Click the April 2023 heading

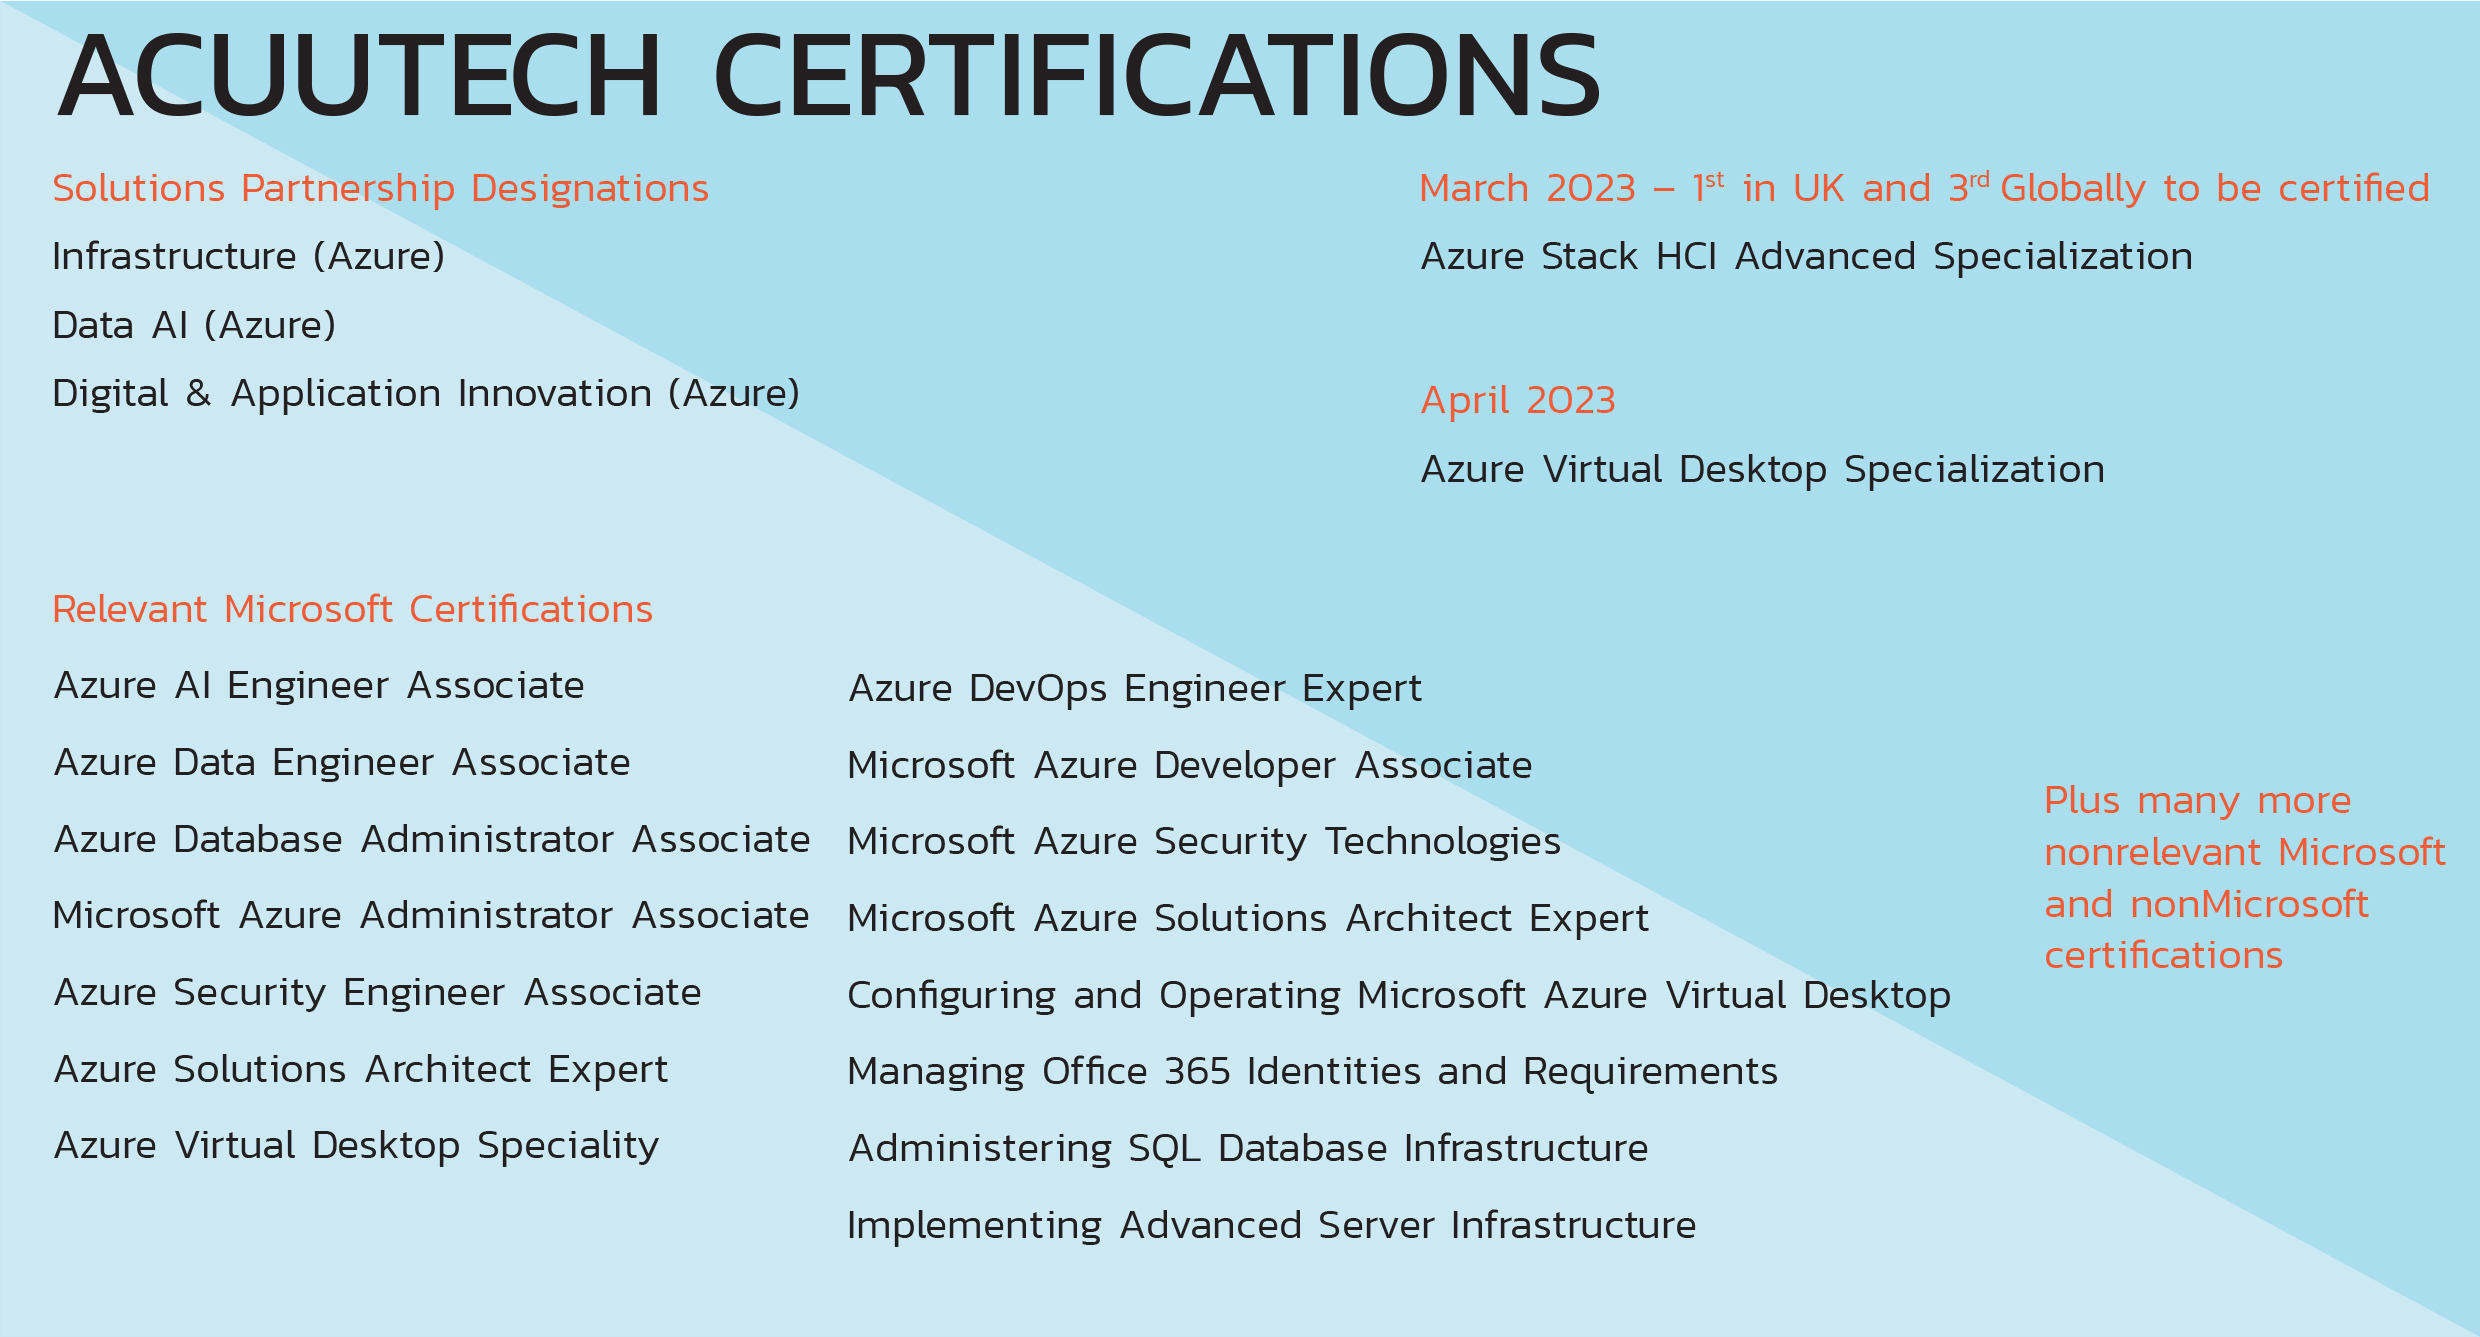point(1518,400)
